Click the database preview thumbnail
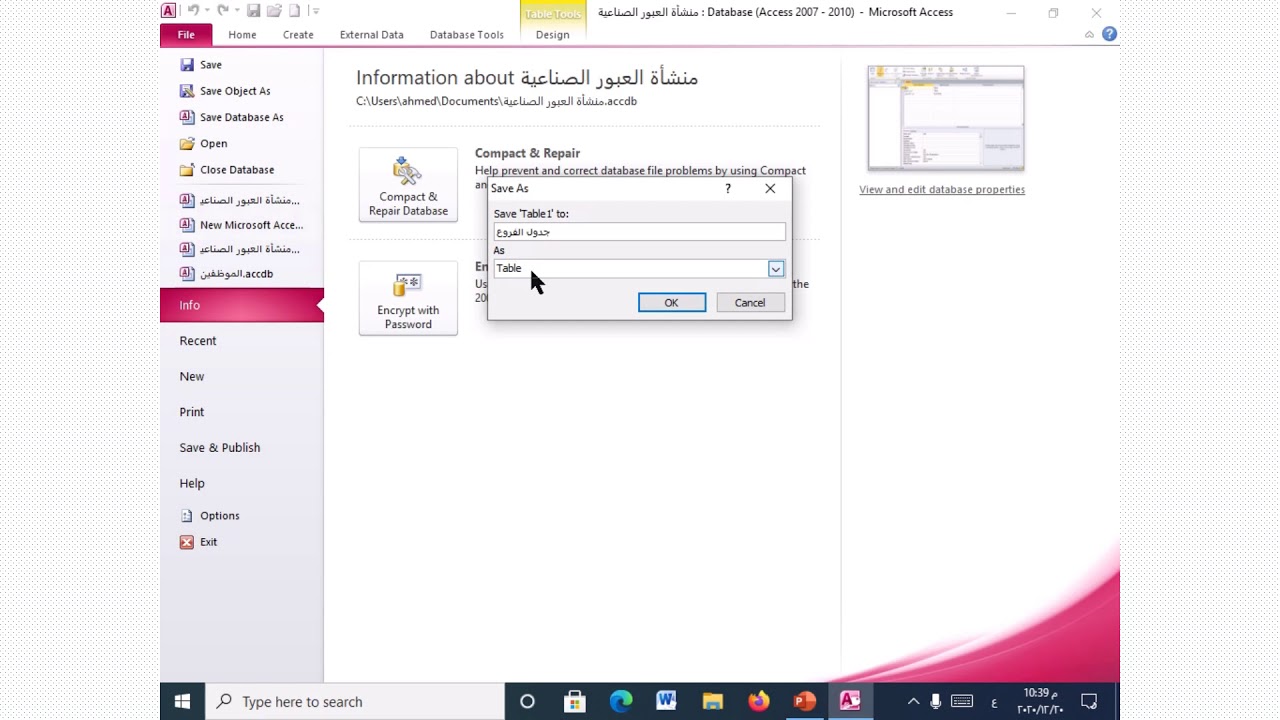The height and width of the screenshot is (720, 1280). point(946,118)
